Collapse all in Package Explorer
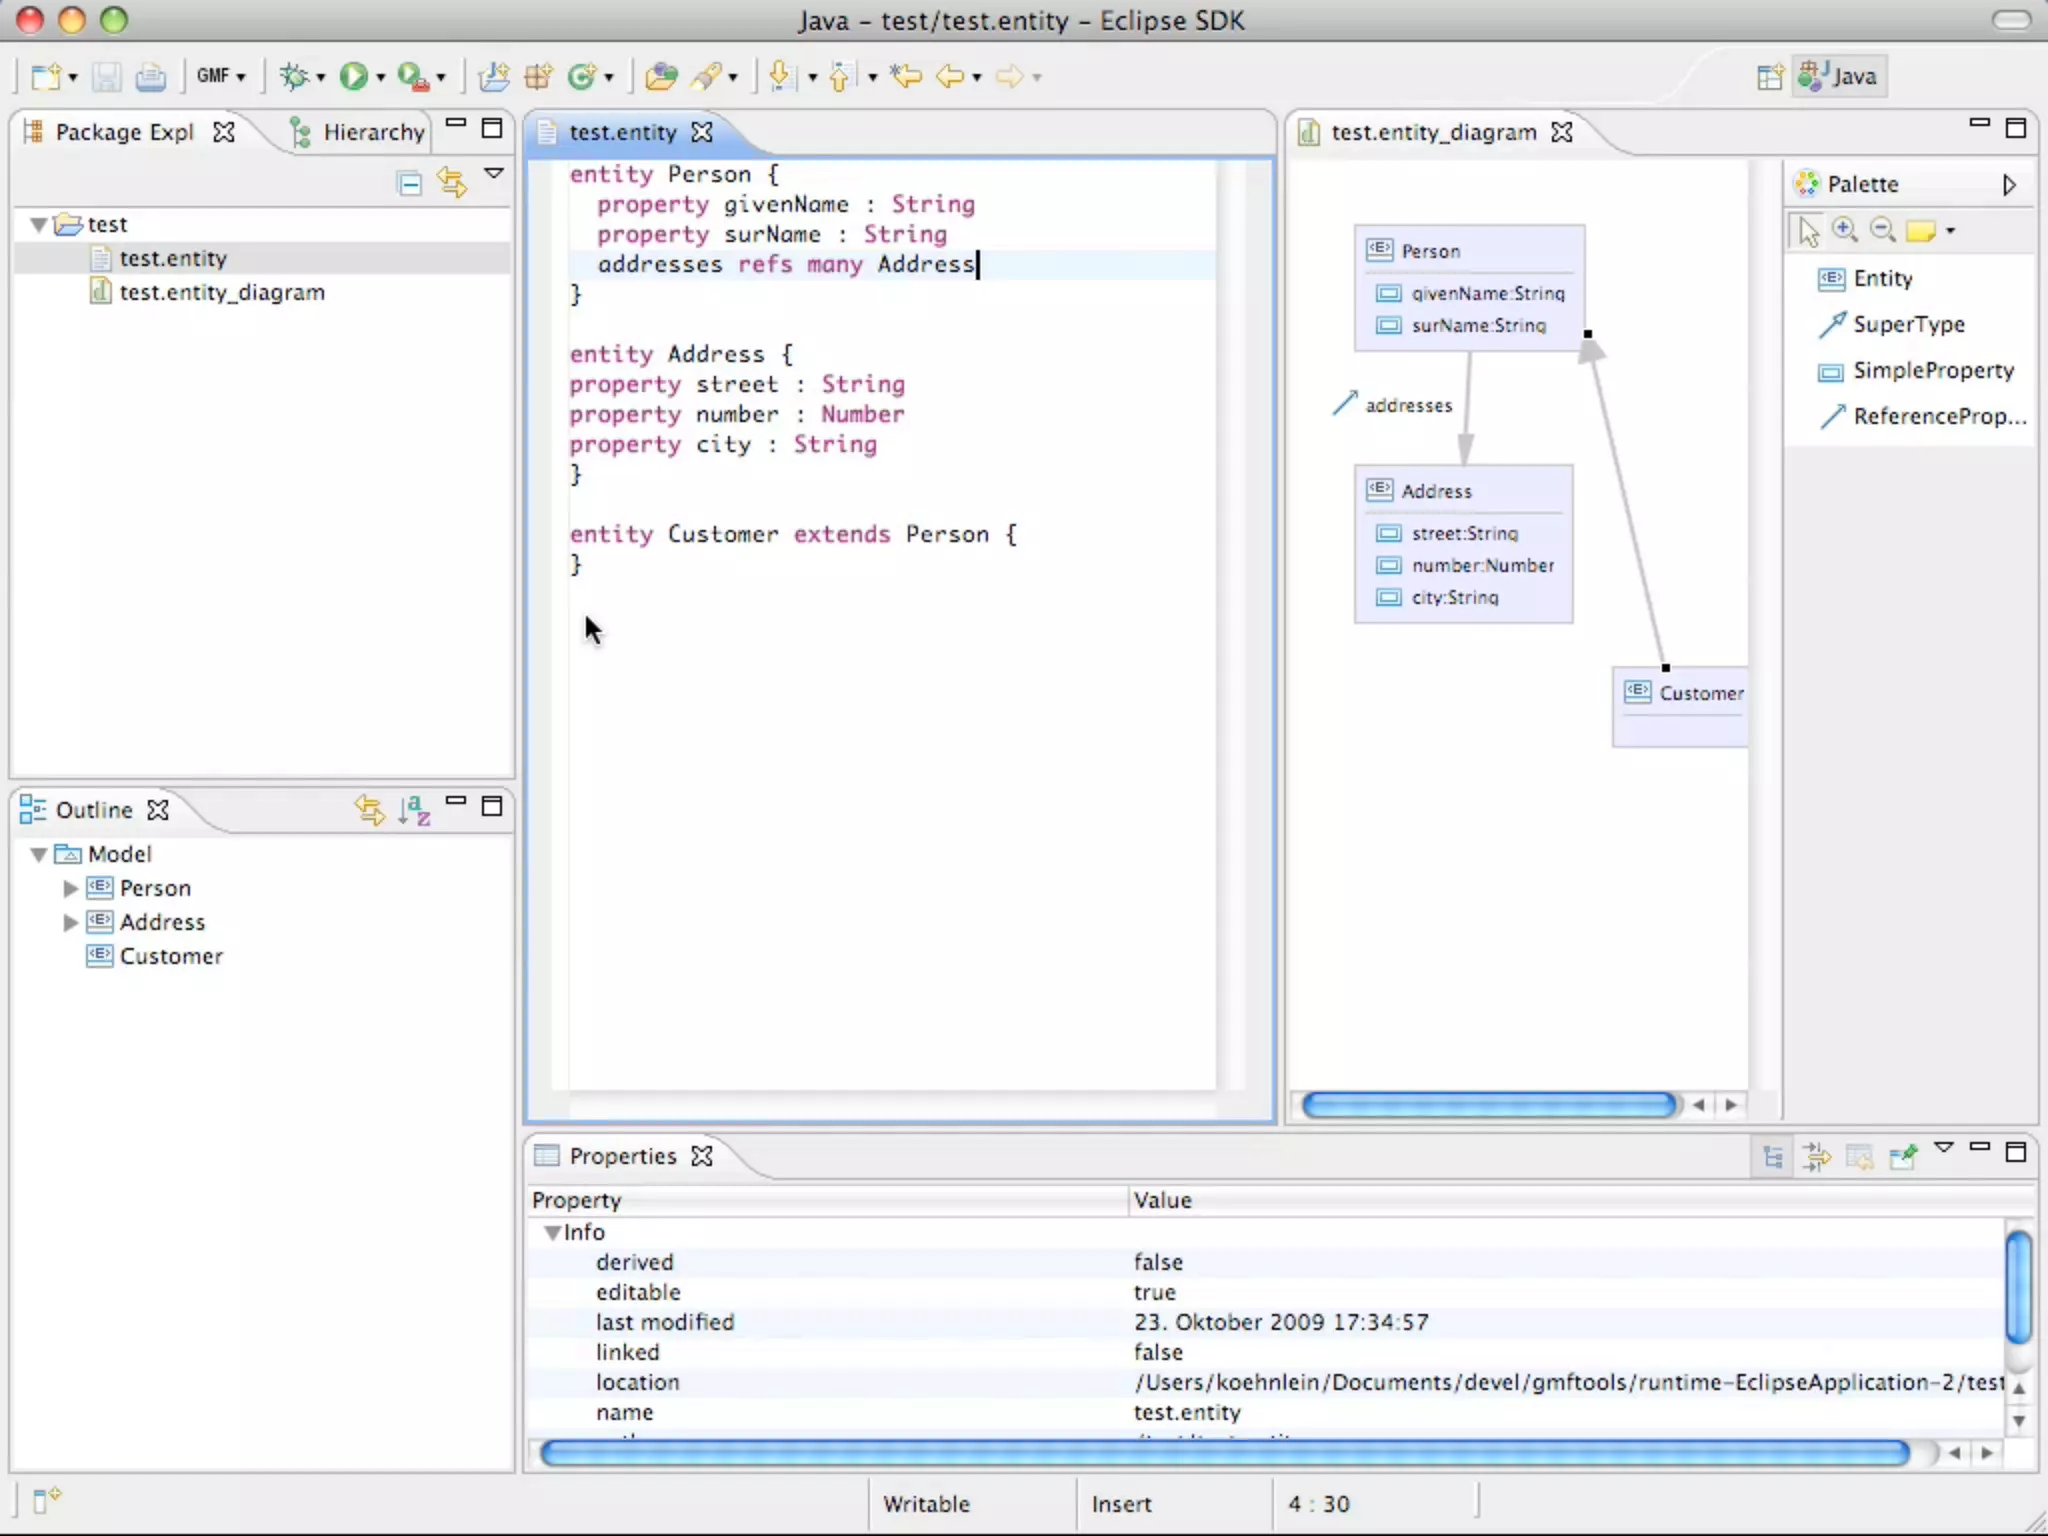Screen dimensions: 2048x1536 (x=409, y=182)
